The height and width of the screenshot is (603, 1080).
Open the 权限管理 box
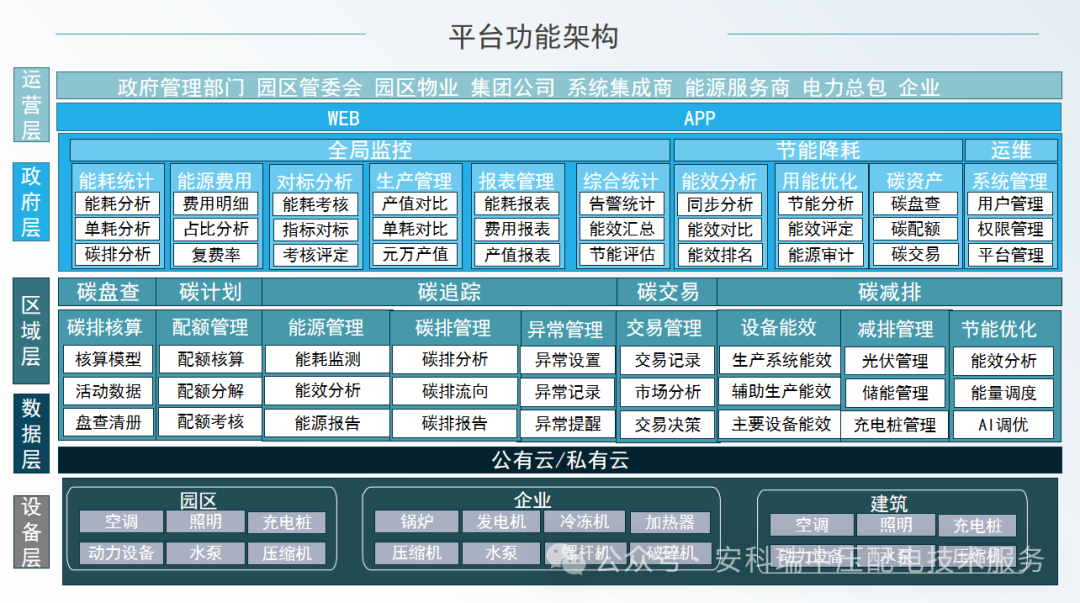tap(1011, 229)
